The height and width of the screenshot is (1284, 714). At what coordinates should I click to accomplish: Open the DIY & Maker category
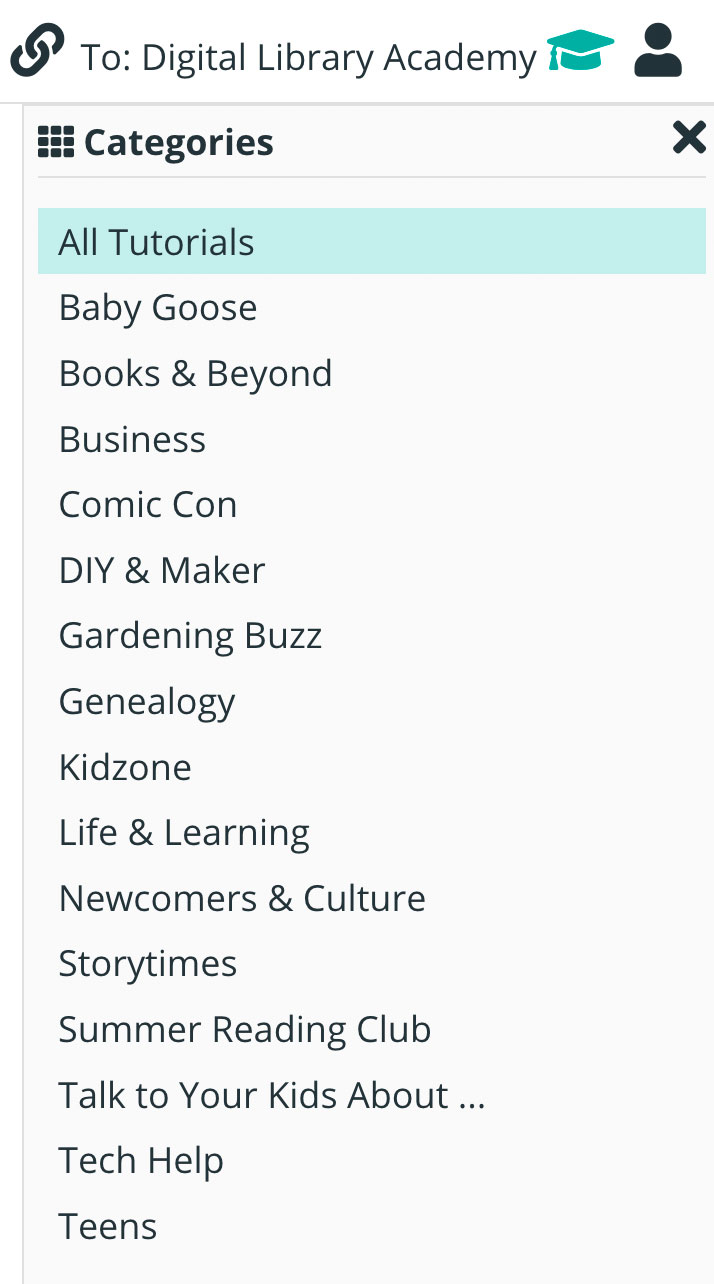162,570
